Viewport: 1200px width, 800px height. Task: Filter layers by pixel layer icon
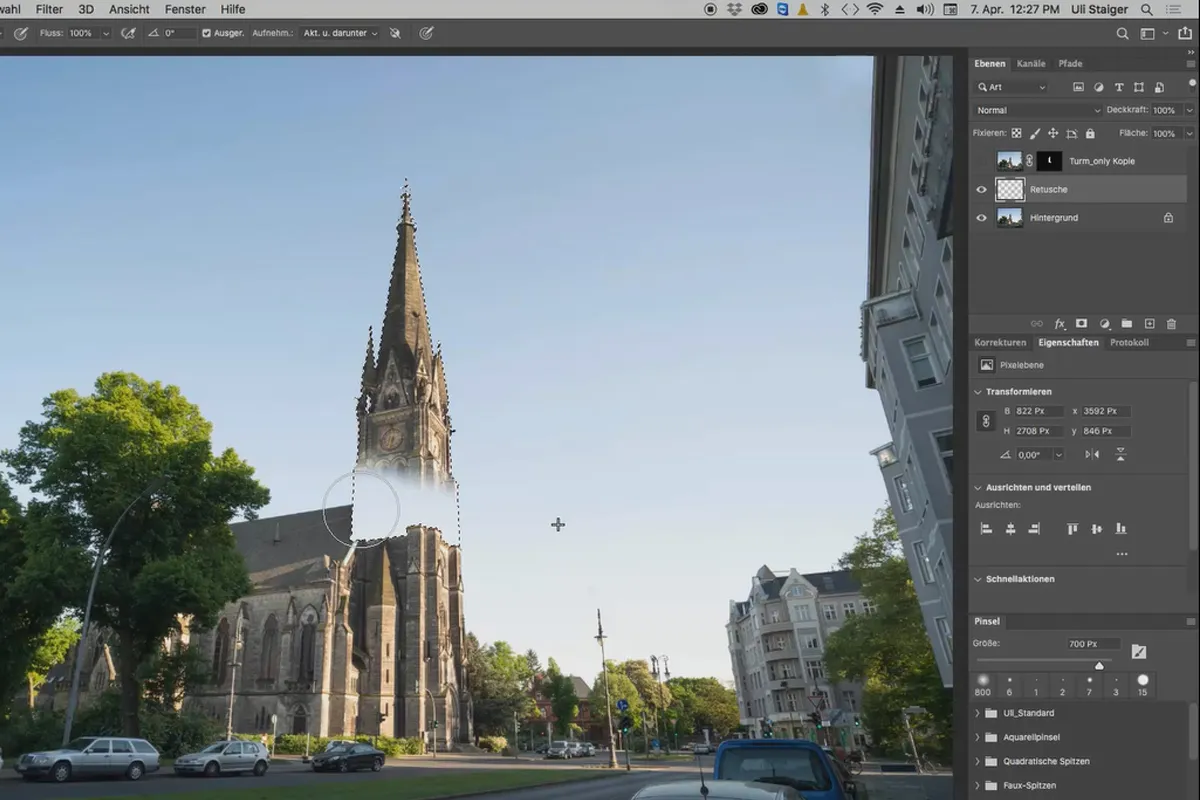[1078, 87]
